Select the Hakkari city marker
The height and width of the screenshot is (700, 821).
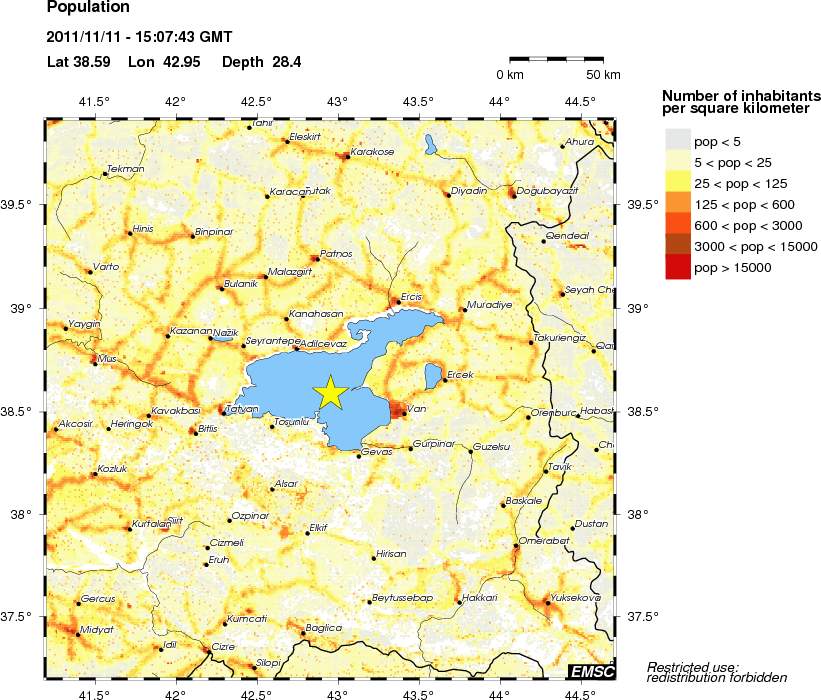click(459, 602)
